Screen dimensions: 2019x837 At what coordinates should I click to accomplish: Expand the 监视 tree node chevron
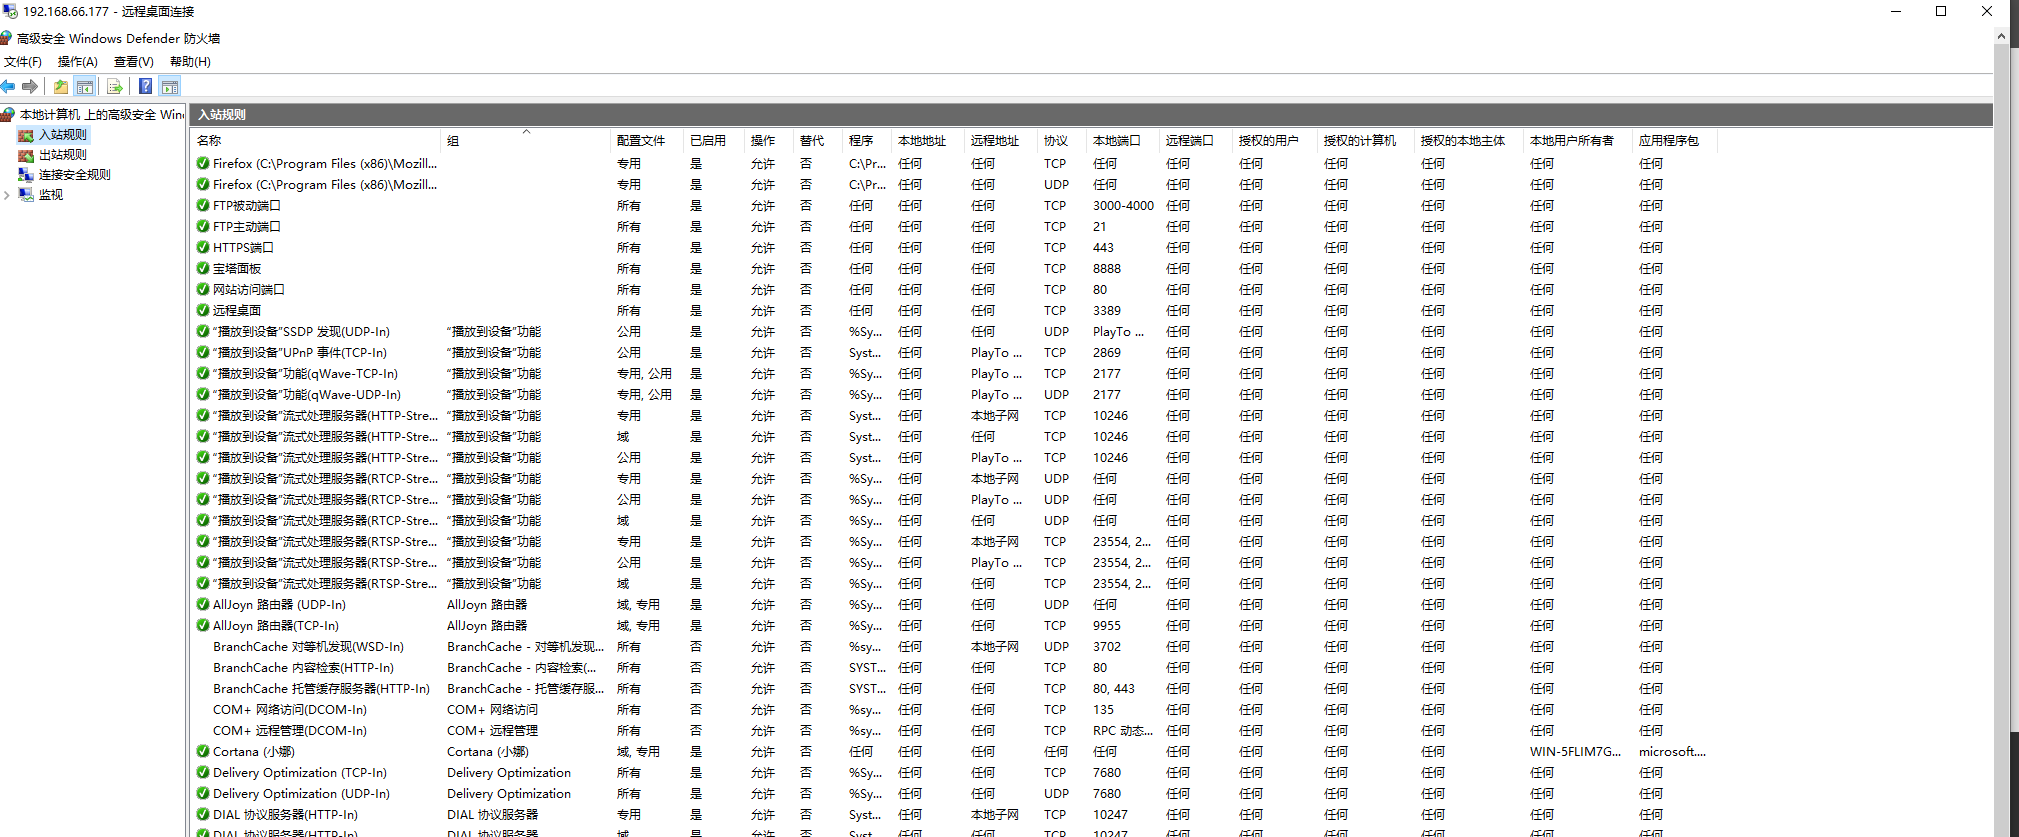[x=7, y=195]
